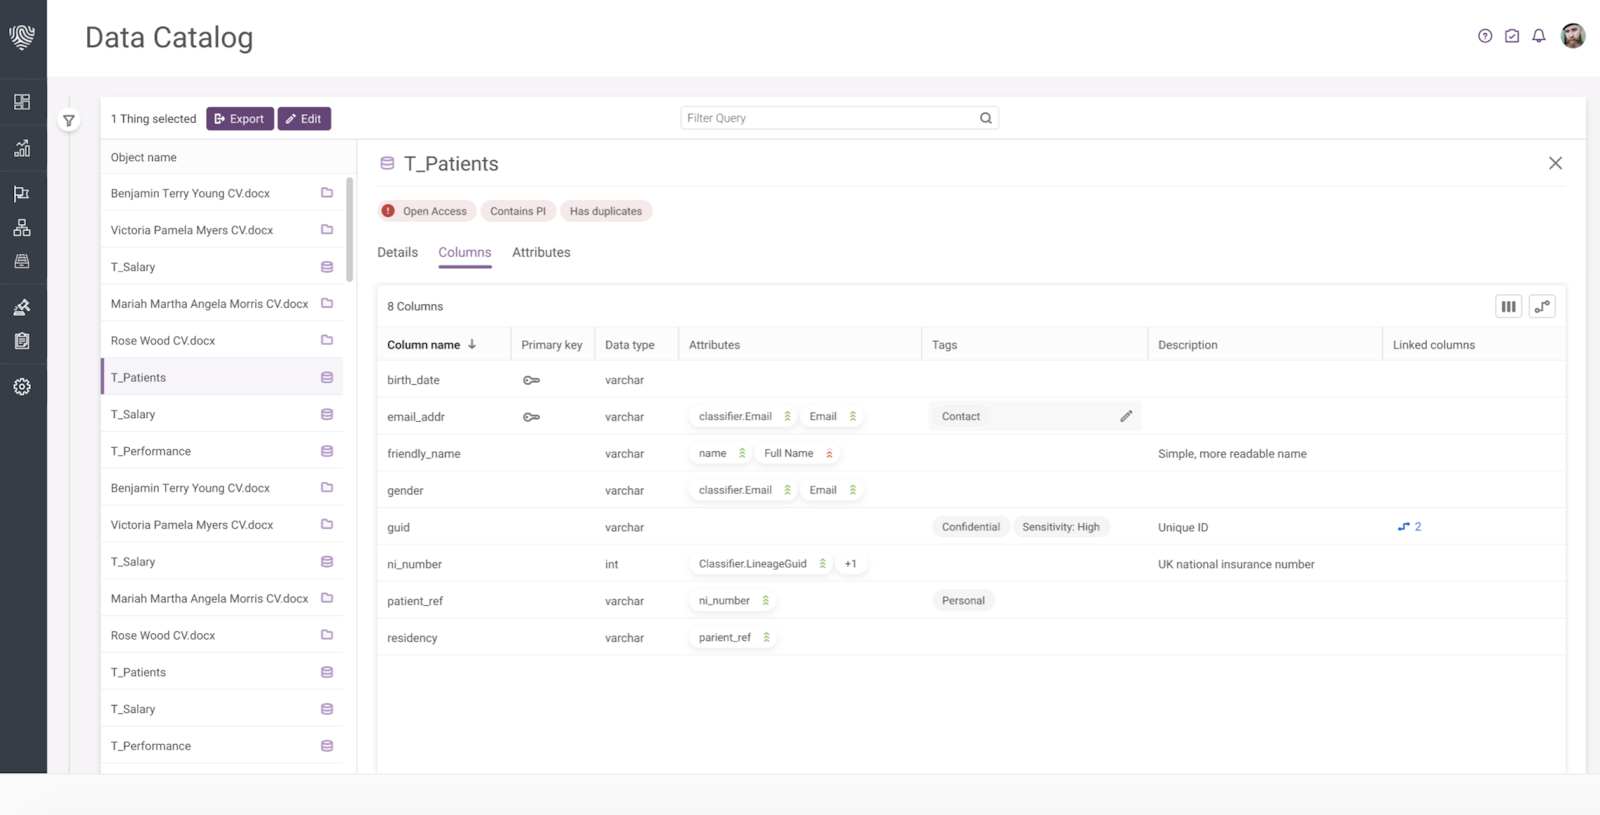
Task: Open the analytics chart icon in sidebar
Action: tap(22, 149)
